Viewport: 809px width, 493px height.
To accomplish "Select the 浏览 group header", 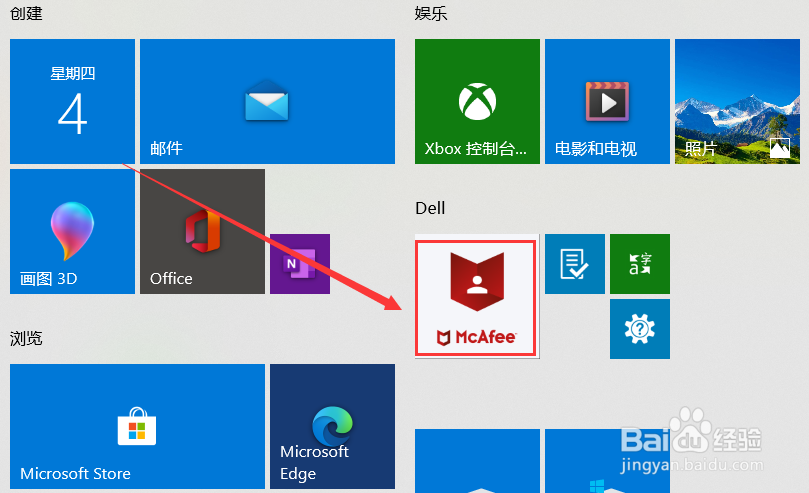I will point(26,339).
